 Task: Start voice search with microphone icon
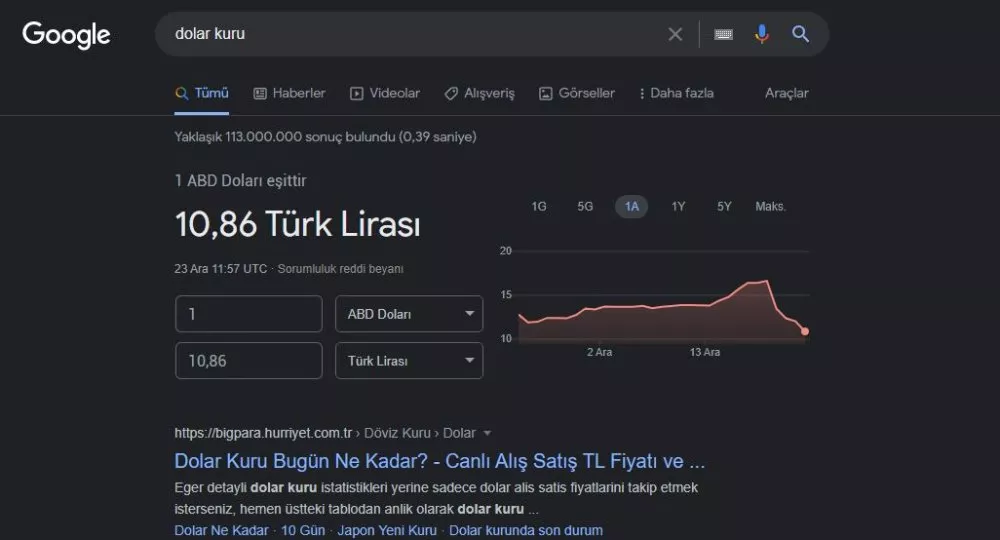click(x=762, y=34)
